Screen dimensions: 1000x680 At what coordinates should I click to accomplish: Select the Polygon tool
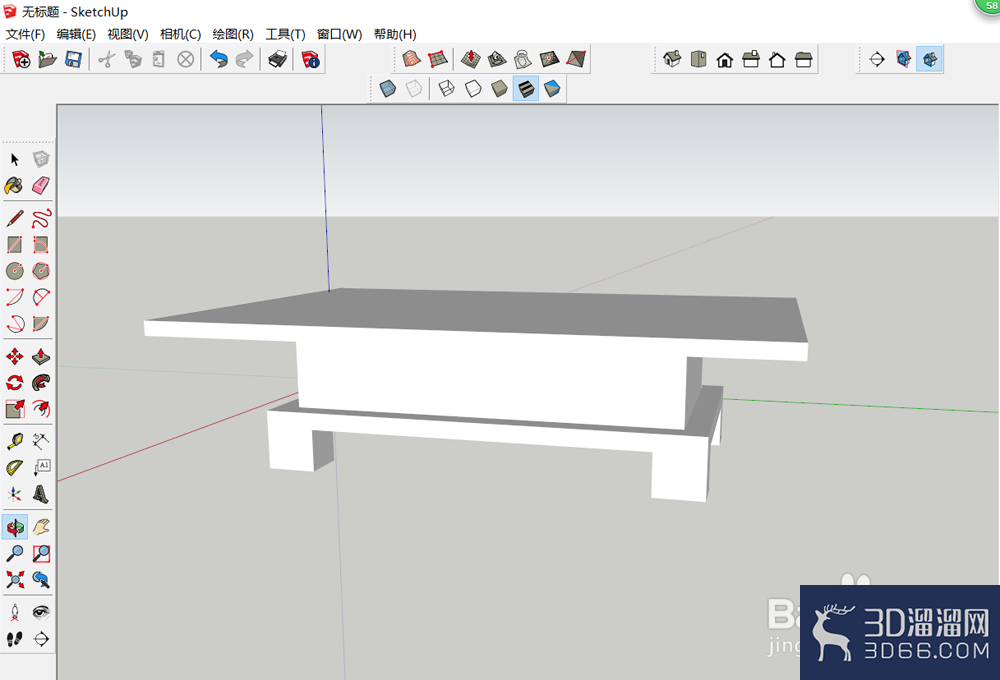[x=41, y=271]
